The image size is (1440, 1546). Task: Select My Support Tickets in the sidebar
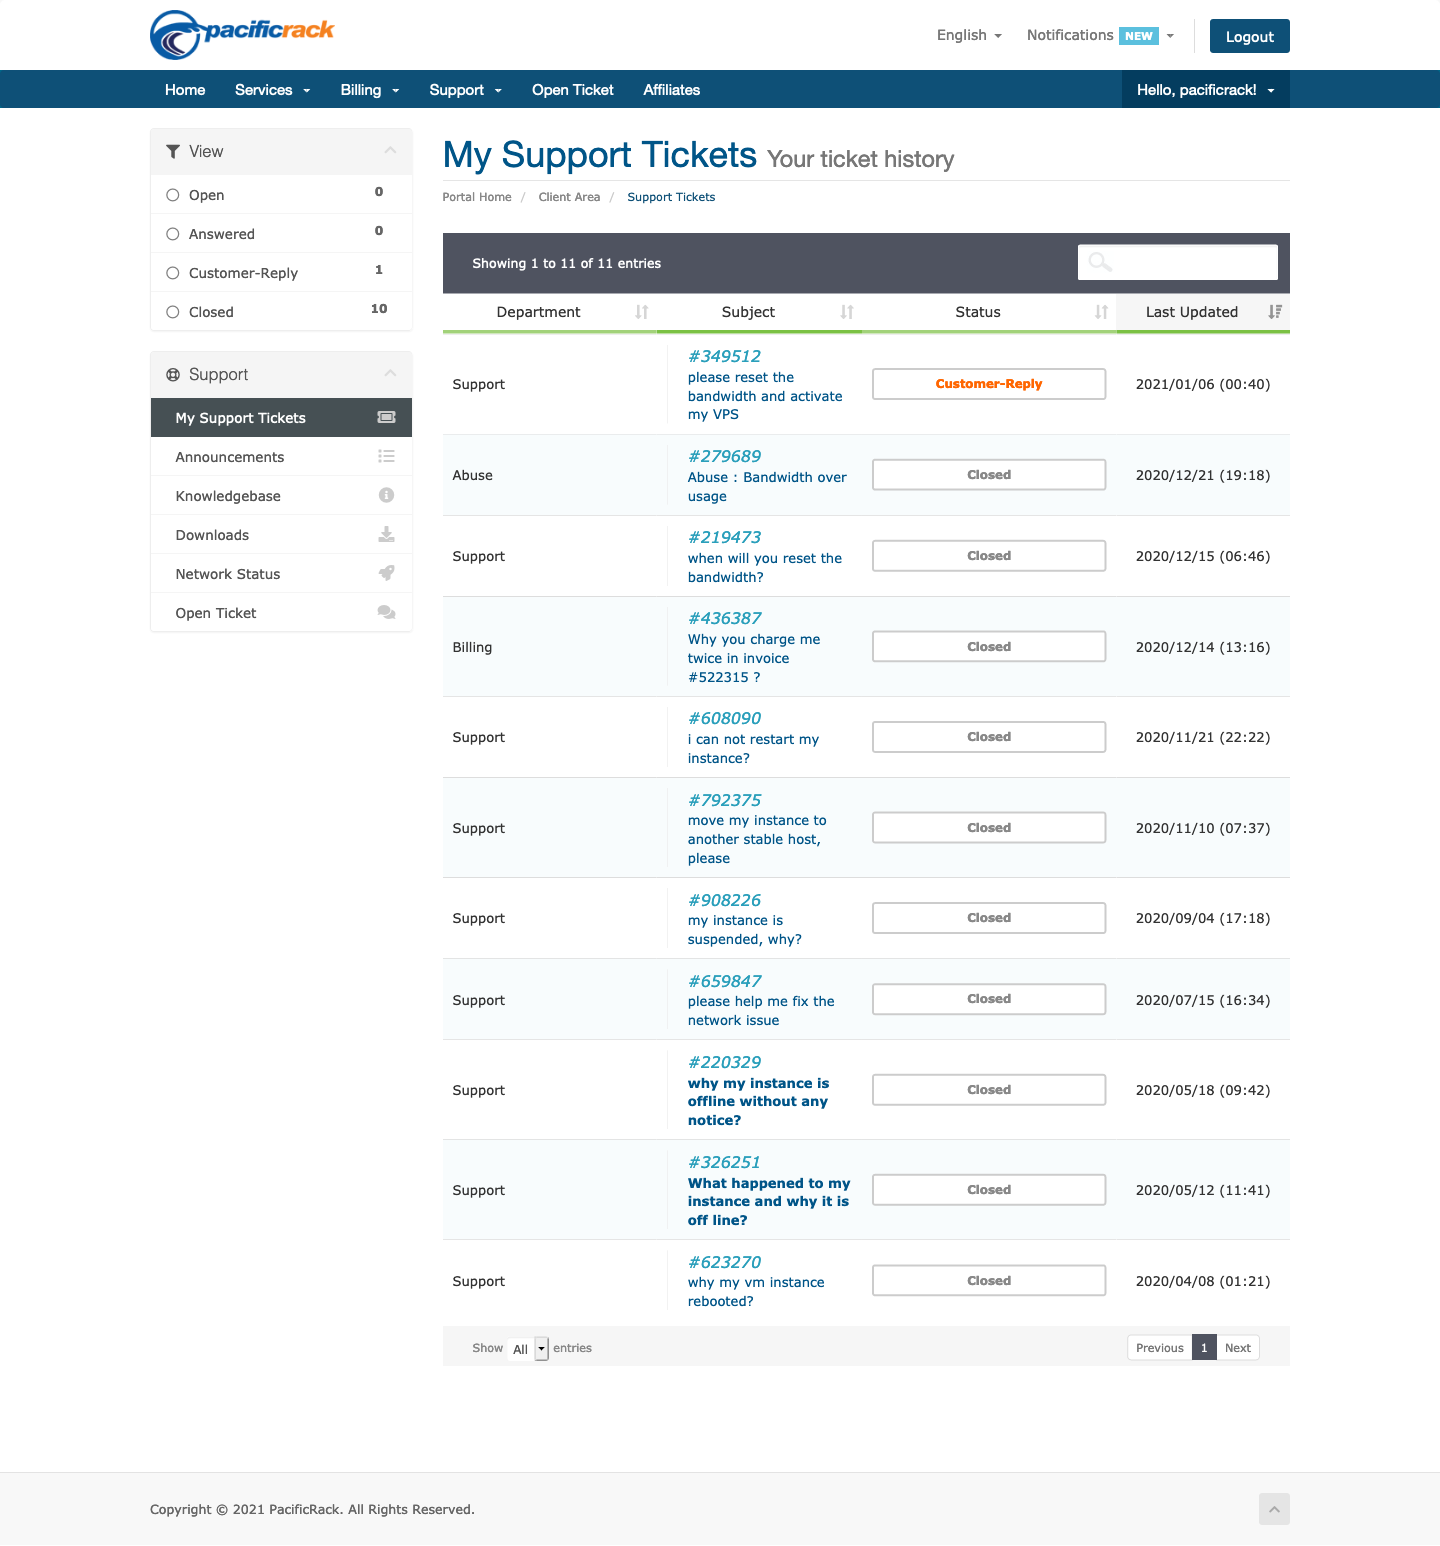point(281,418)
